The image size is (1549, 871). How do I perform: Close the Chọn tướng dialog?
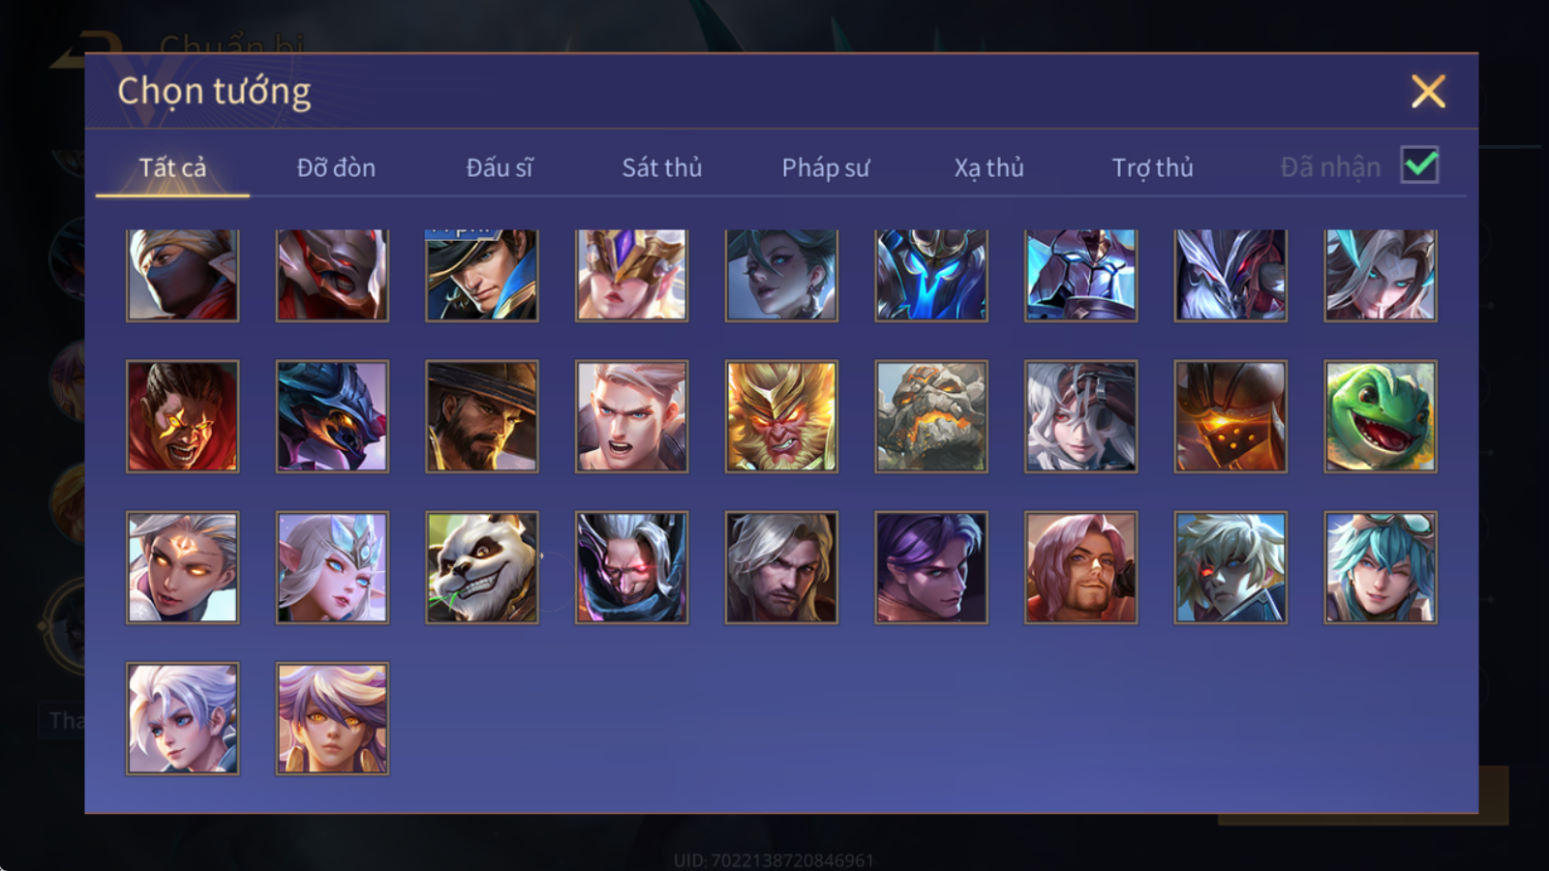[x=1428, y=91]
